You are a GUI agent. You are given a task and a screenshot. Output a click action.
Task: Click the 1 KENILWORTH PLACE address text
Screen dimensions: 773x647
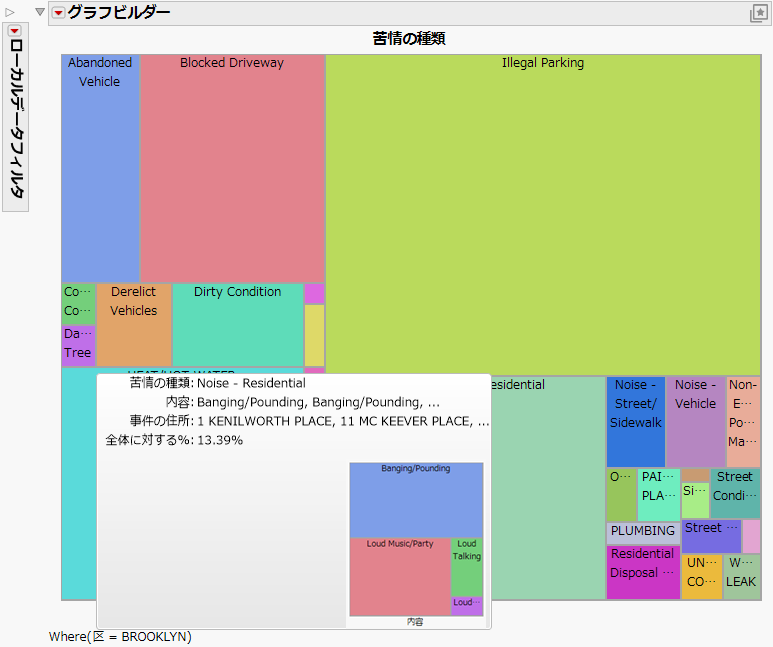tap(266, 421)
